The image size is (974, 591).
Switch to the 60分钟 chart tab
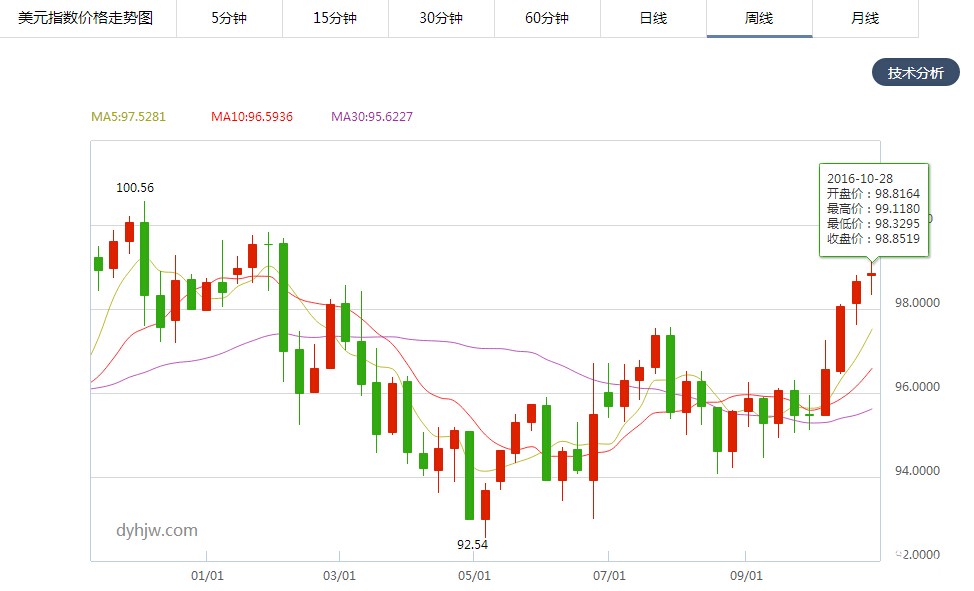coord(547,18)
